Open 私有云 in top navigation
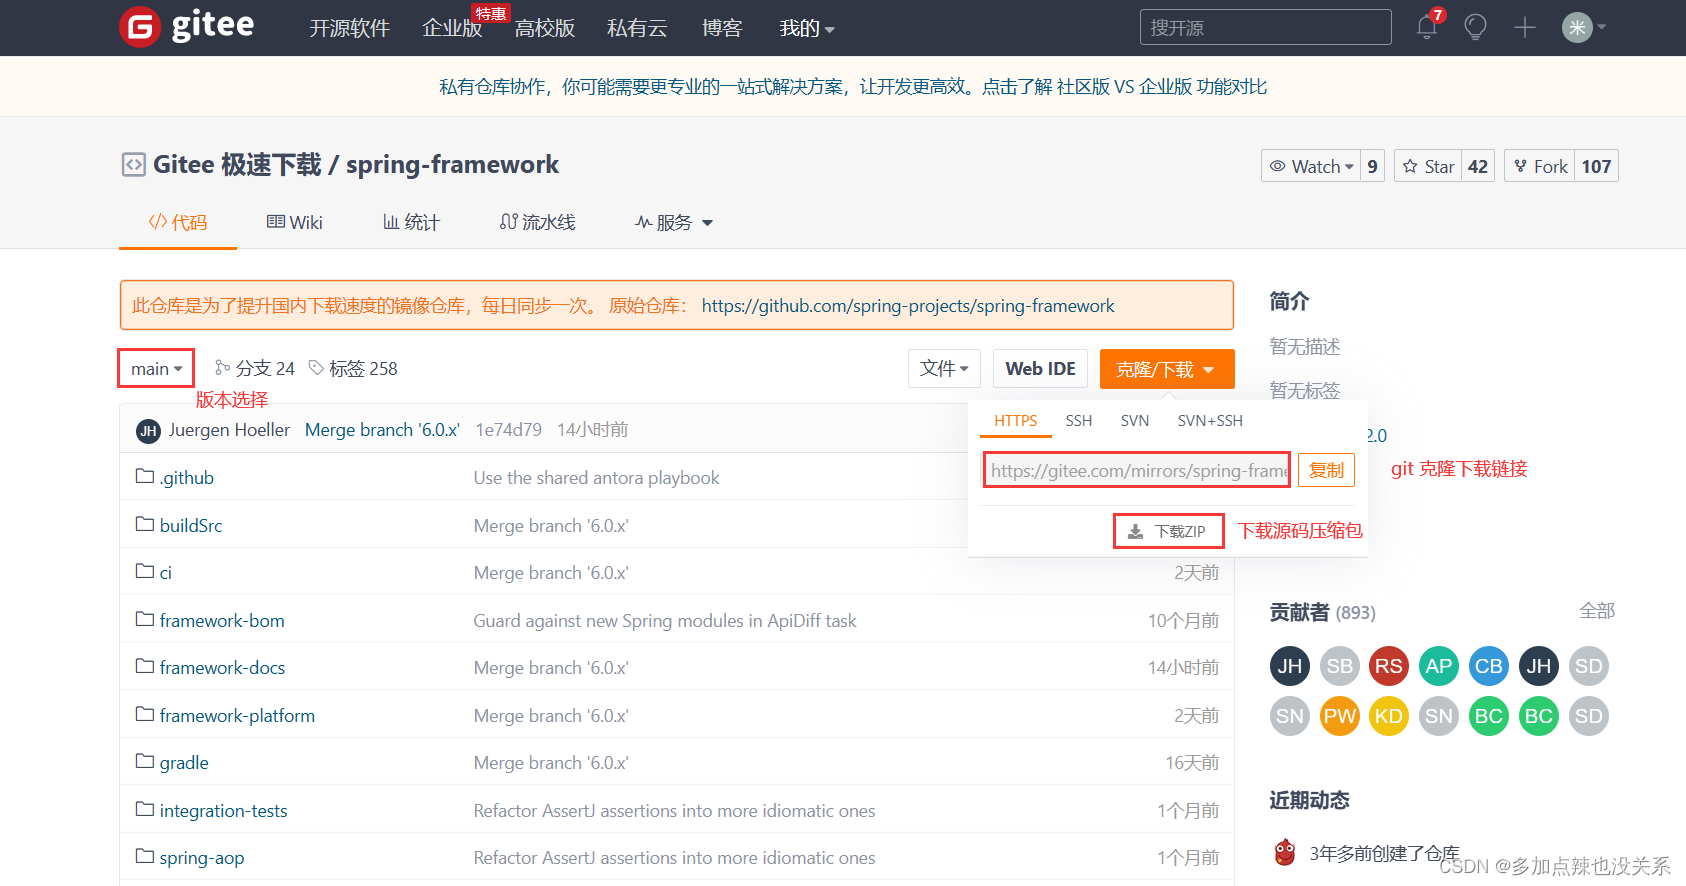 pyautogui.click(x=637, y=28)
